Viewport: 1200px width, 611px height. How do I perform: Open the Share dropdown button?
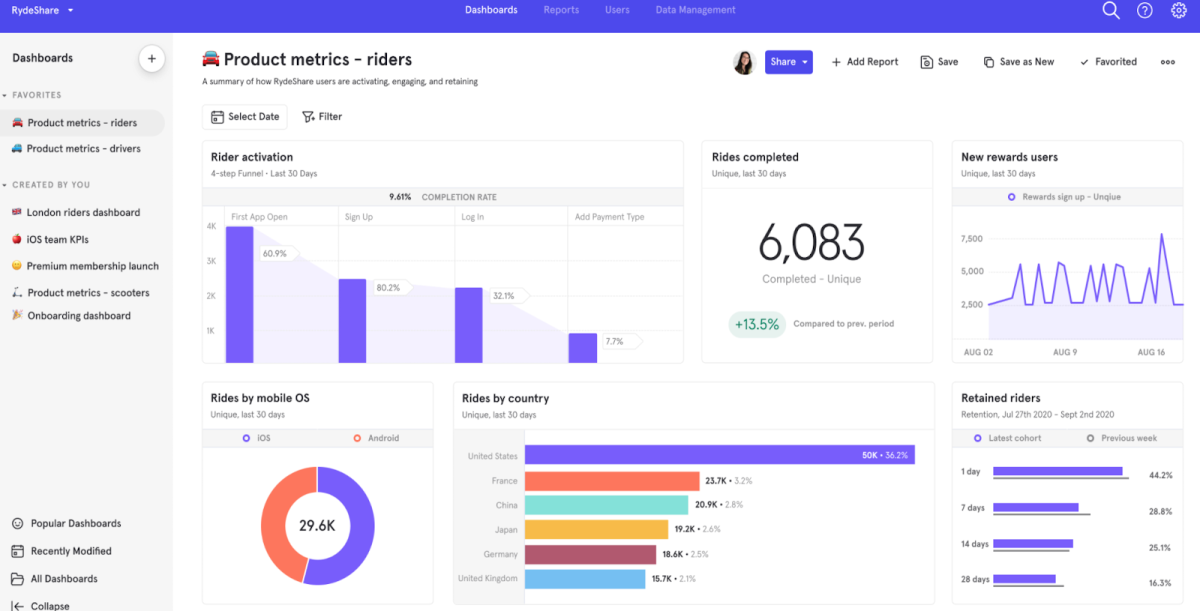coord(789,62)
